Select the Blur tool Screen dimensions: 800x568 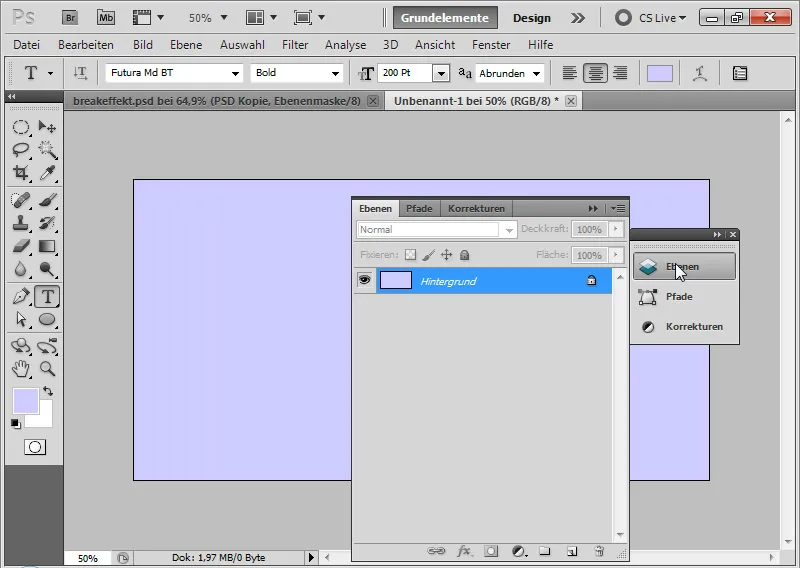point(21,269)
